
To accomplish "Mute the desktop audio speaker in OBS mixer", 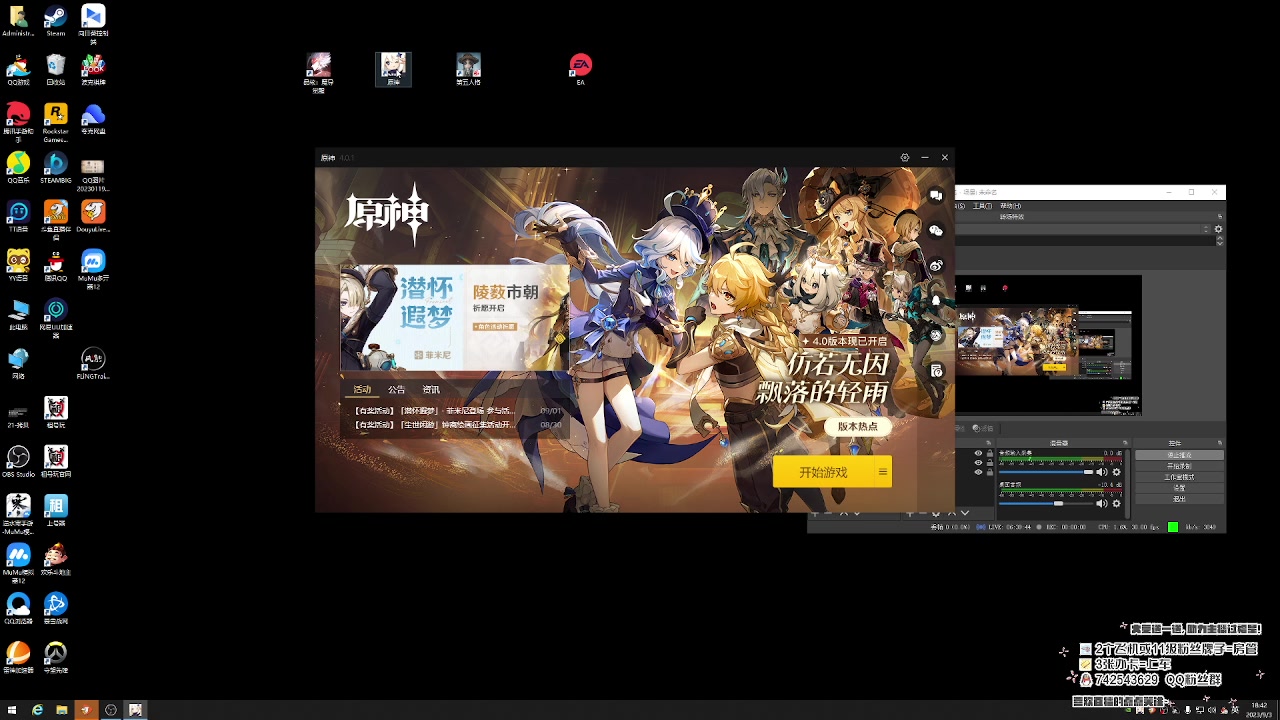I will (1102, 504).
